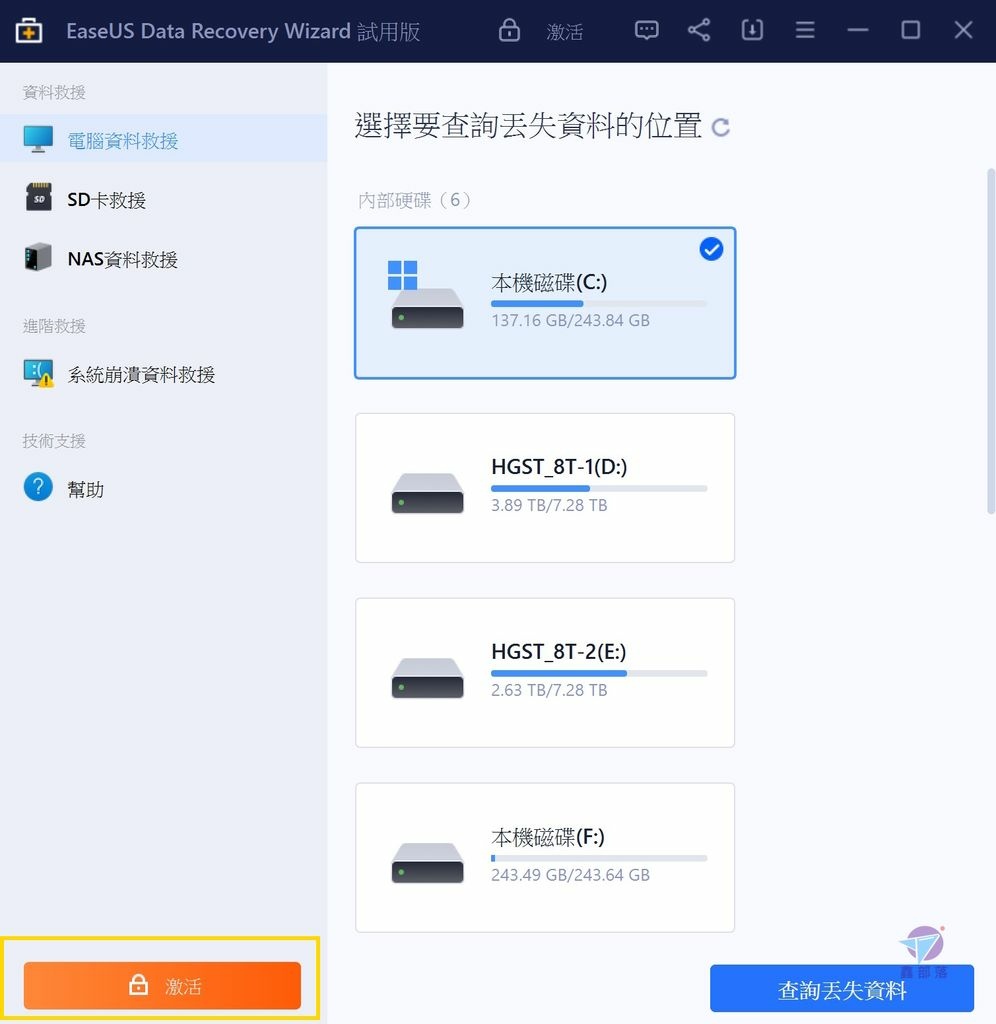Click the E: drive usage bar
Viewport: 996px width, 1024px height.
[599, 673]
